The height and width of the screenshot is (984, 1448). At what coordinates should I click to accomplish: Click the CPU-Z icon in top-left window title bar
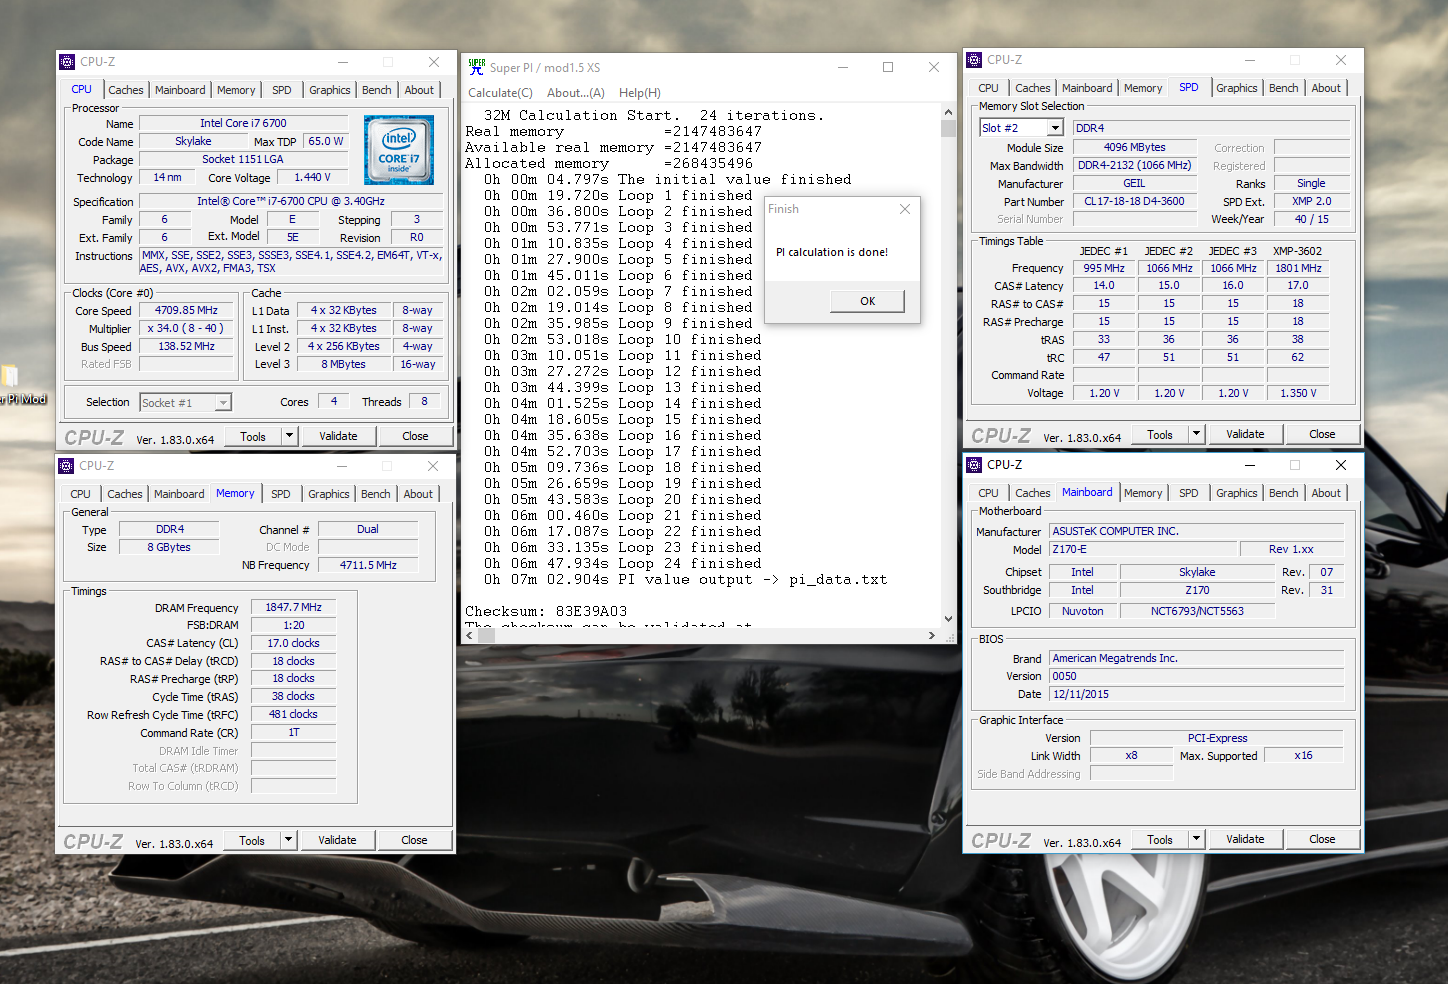(x=67, y=62)
